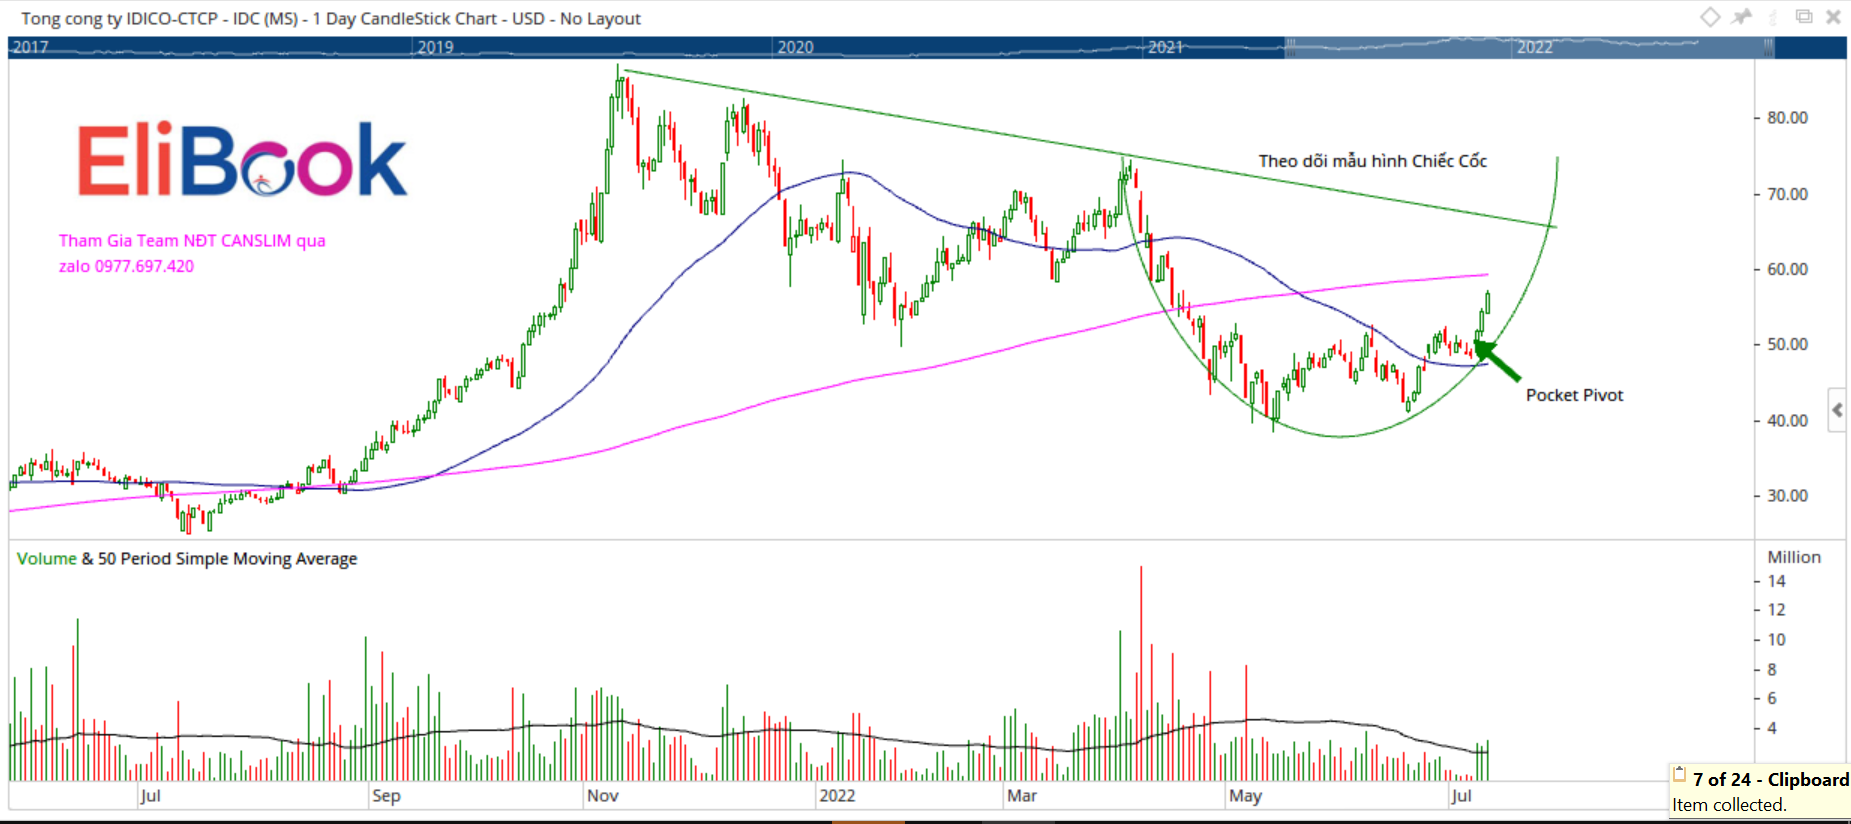This screenshot has width=1851, height=824.
Task: Click 2017 in the overview timeline
Action: click(x=30, y=47)
